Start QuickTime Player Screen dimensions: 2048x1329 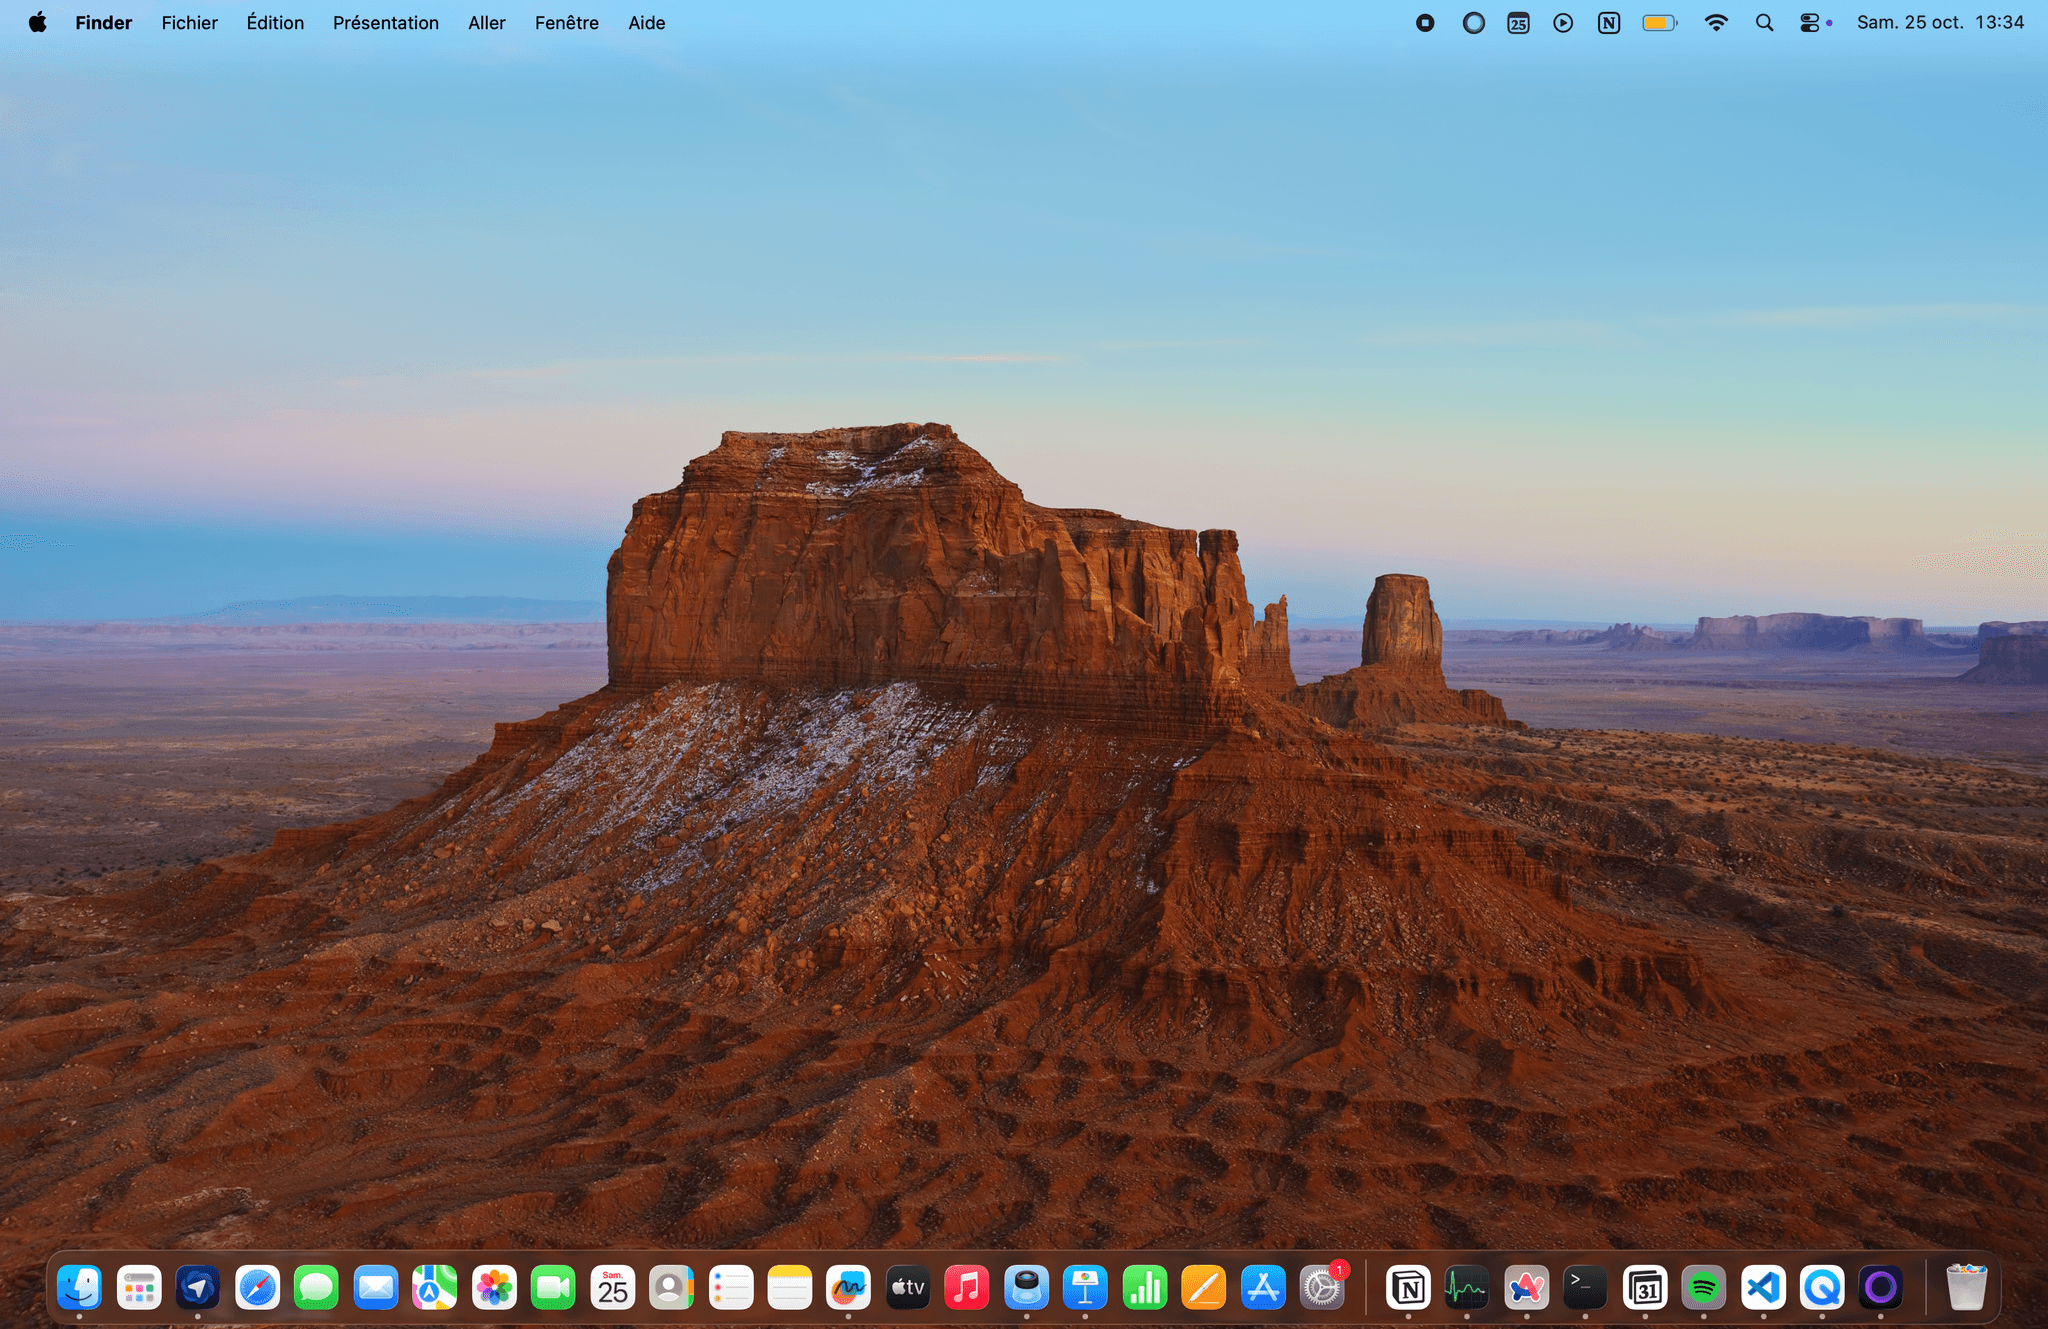pos(1821,1288)
